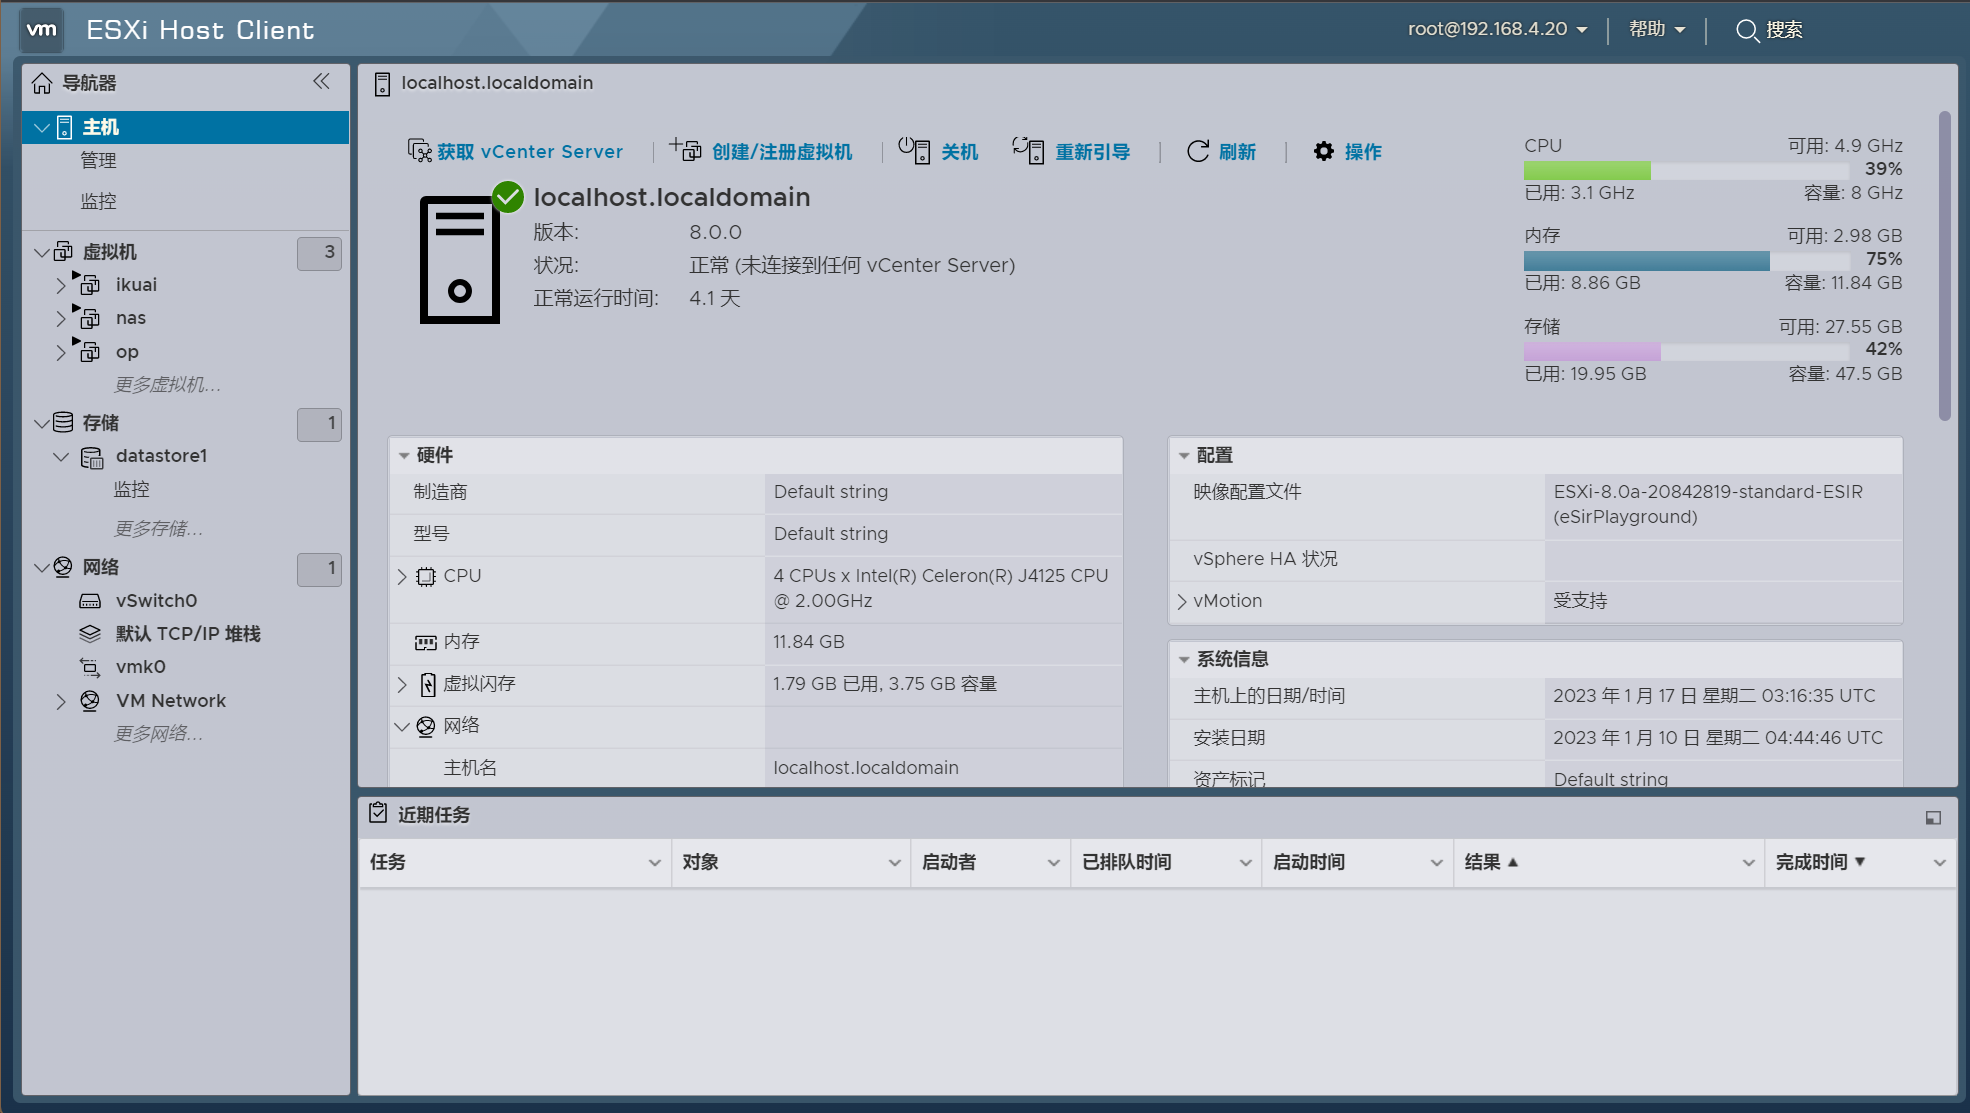Image resolution: width=1970 pixels, height=1113 pixels.
Task: Click the shut down power icon
Action: click(914, 150)
